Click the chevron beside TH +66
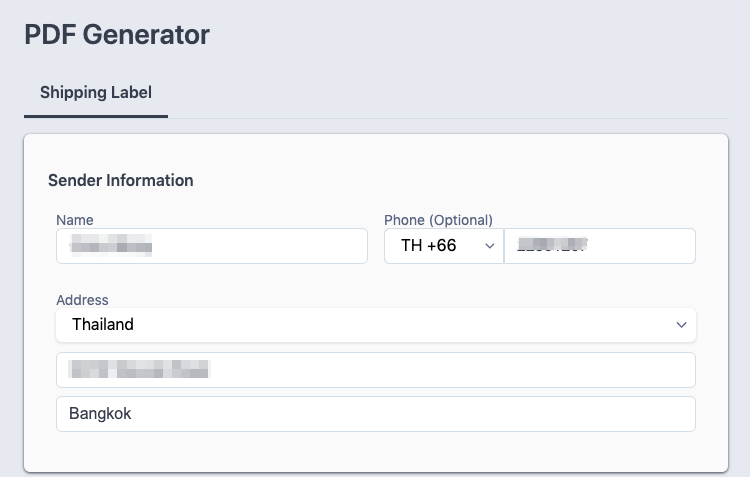The width and height of the screenshot is (750, 477). click(x=489, y=246)
